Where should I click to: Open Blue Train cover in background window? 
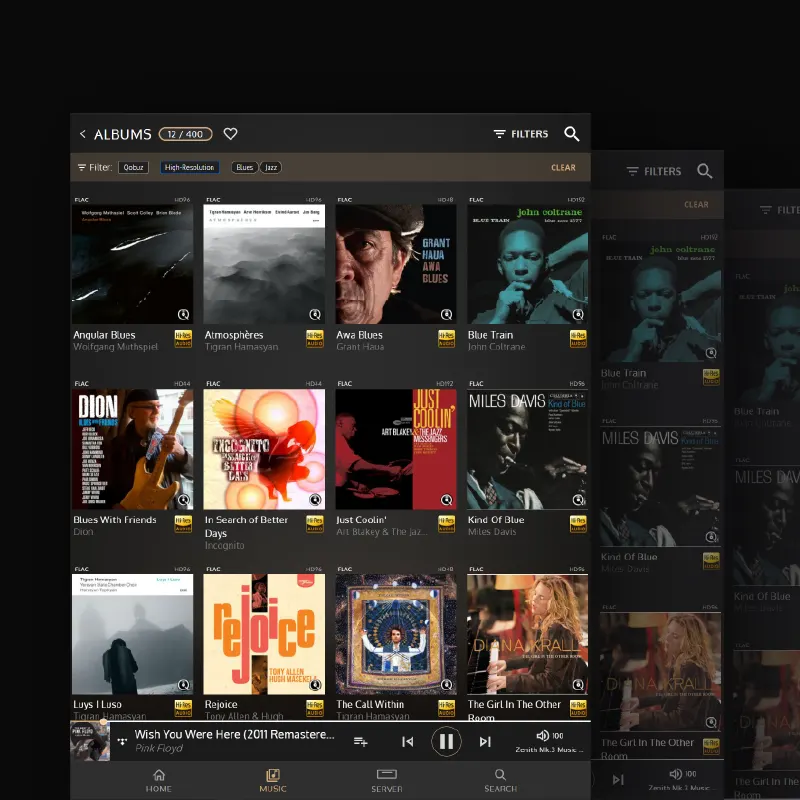[x=660, y=302]
